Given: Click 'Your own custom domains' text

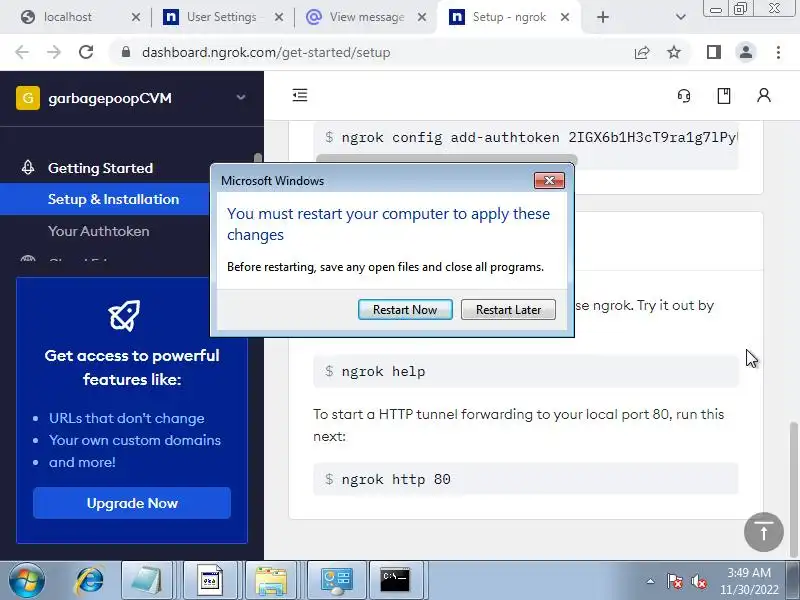Looking at the screenshot, I should (x=135, y=440).
